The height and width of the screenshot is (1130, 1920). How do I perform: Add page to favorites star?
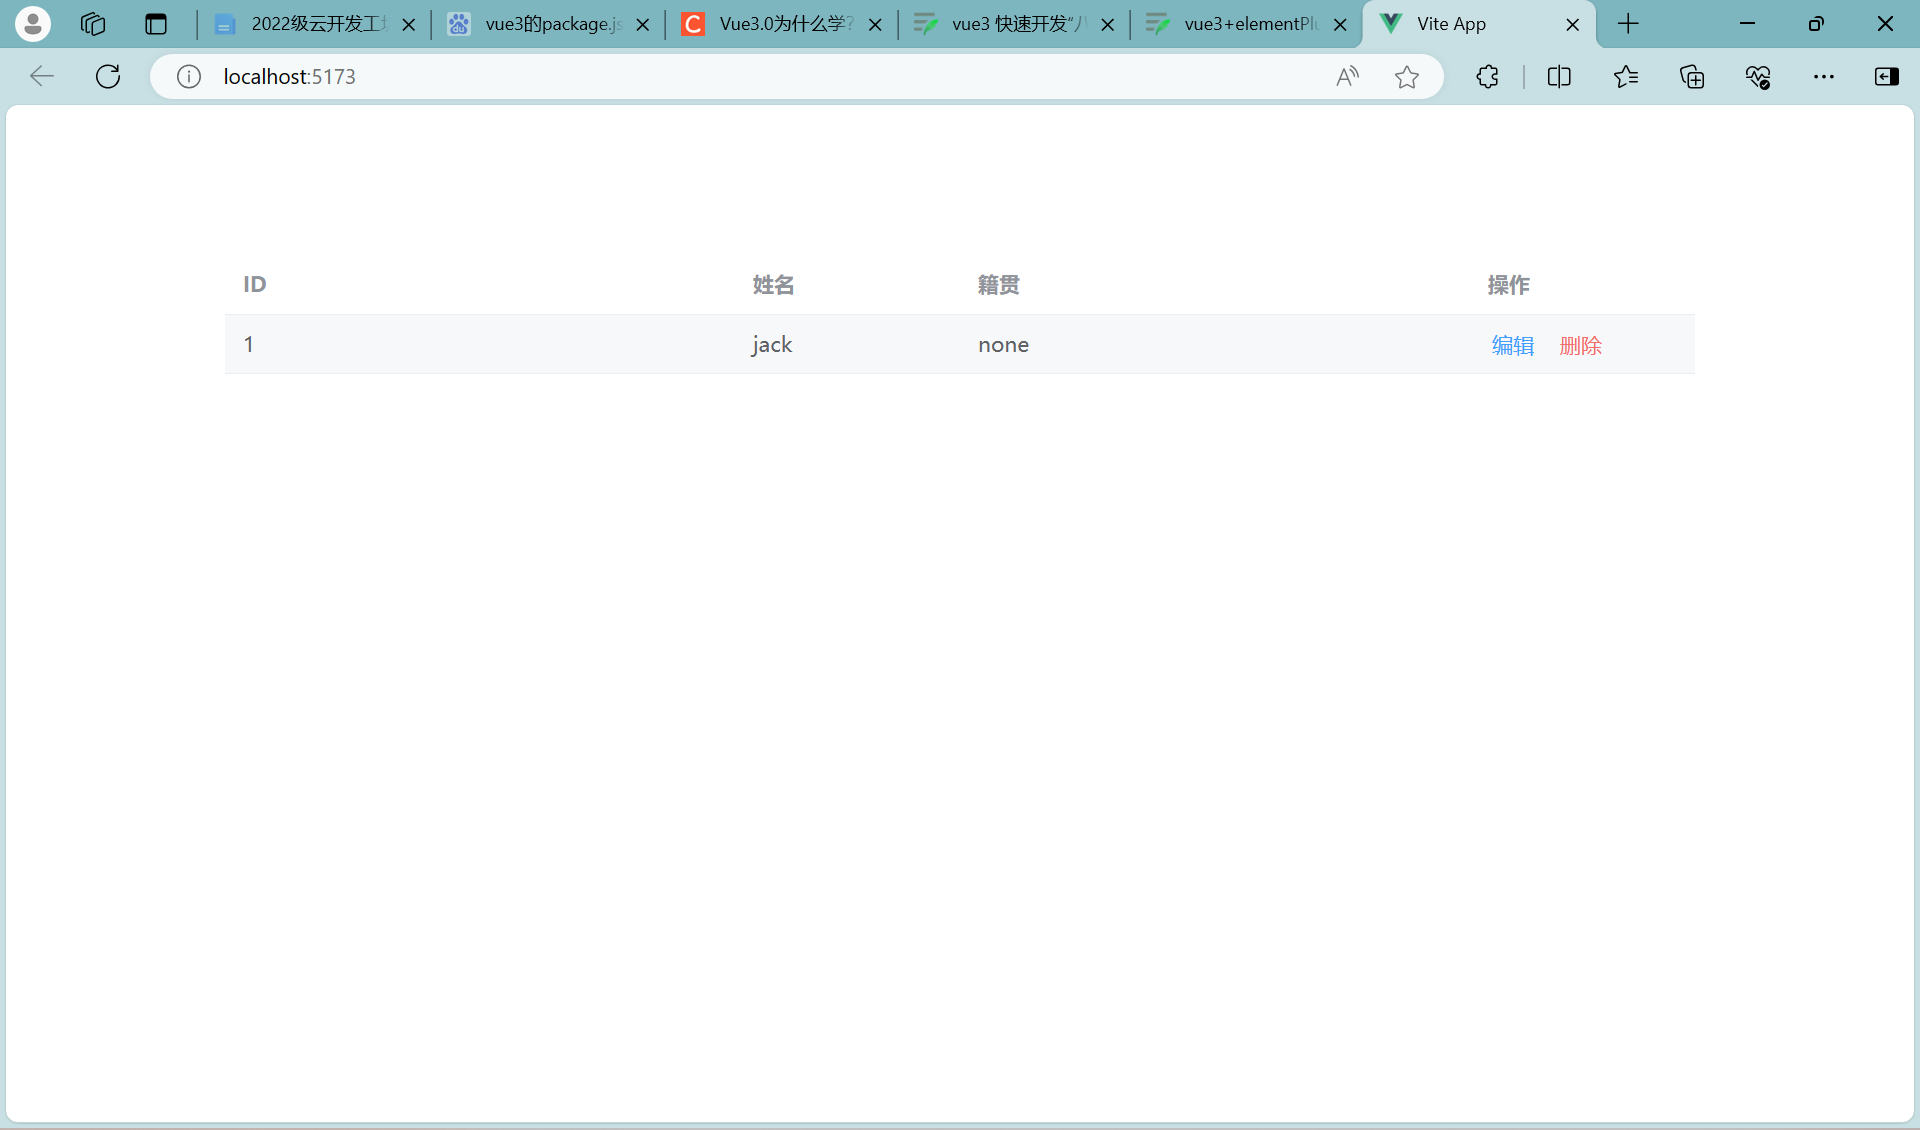pos(1407,76)
